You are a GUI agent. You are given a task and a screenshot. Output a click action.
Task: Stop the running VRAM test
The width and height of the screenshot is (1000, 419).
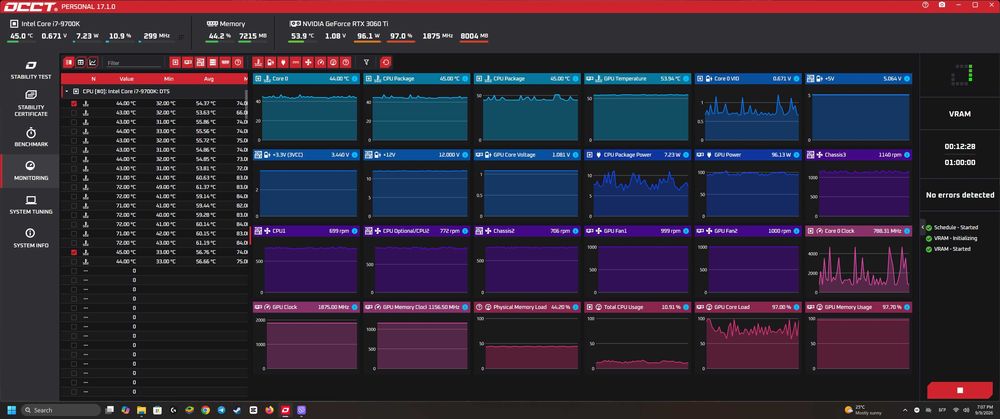pos(960,390)
